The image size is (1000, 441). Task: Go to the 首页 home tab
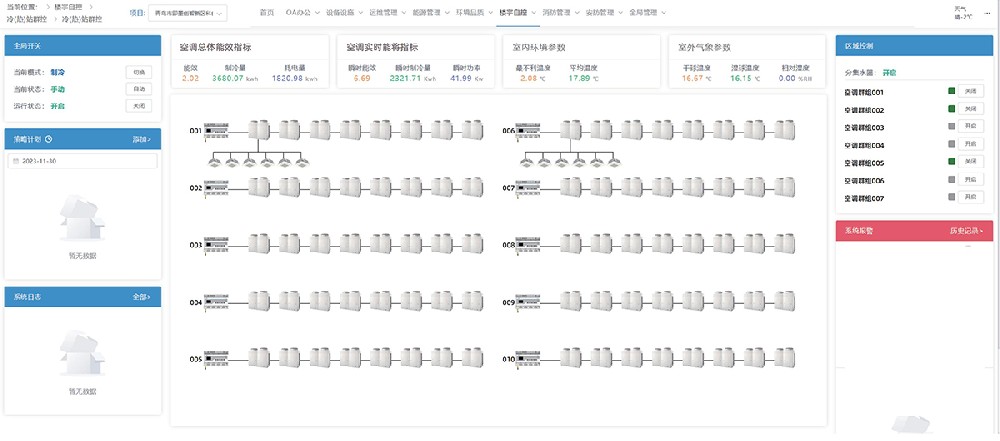(264, 14)
